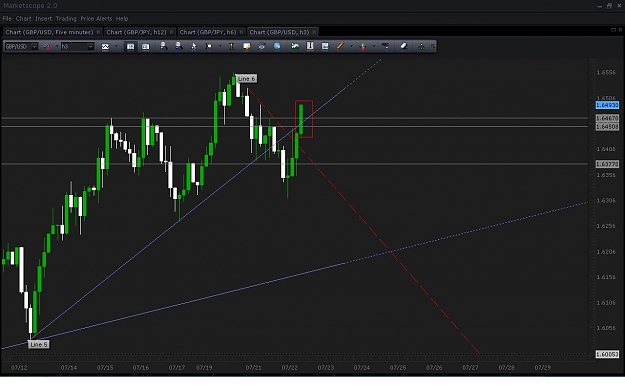Open the Price Alerts menu
The image size is (625, 391).
(x=96, y=19)
